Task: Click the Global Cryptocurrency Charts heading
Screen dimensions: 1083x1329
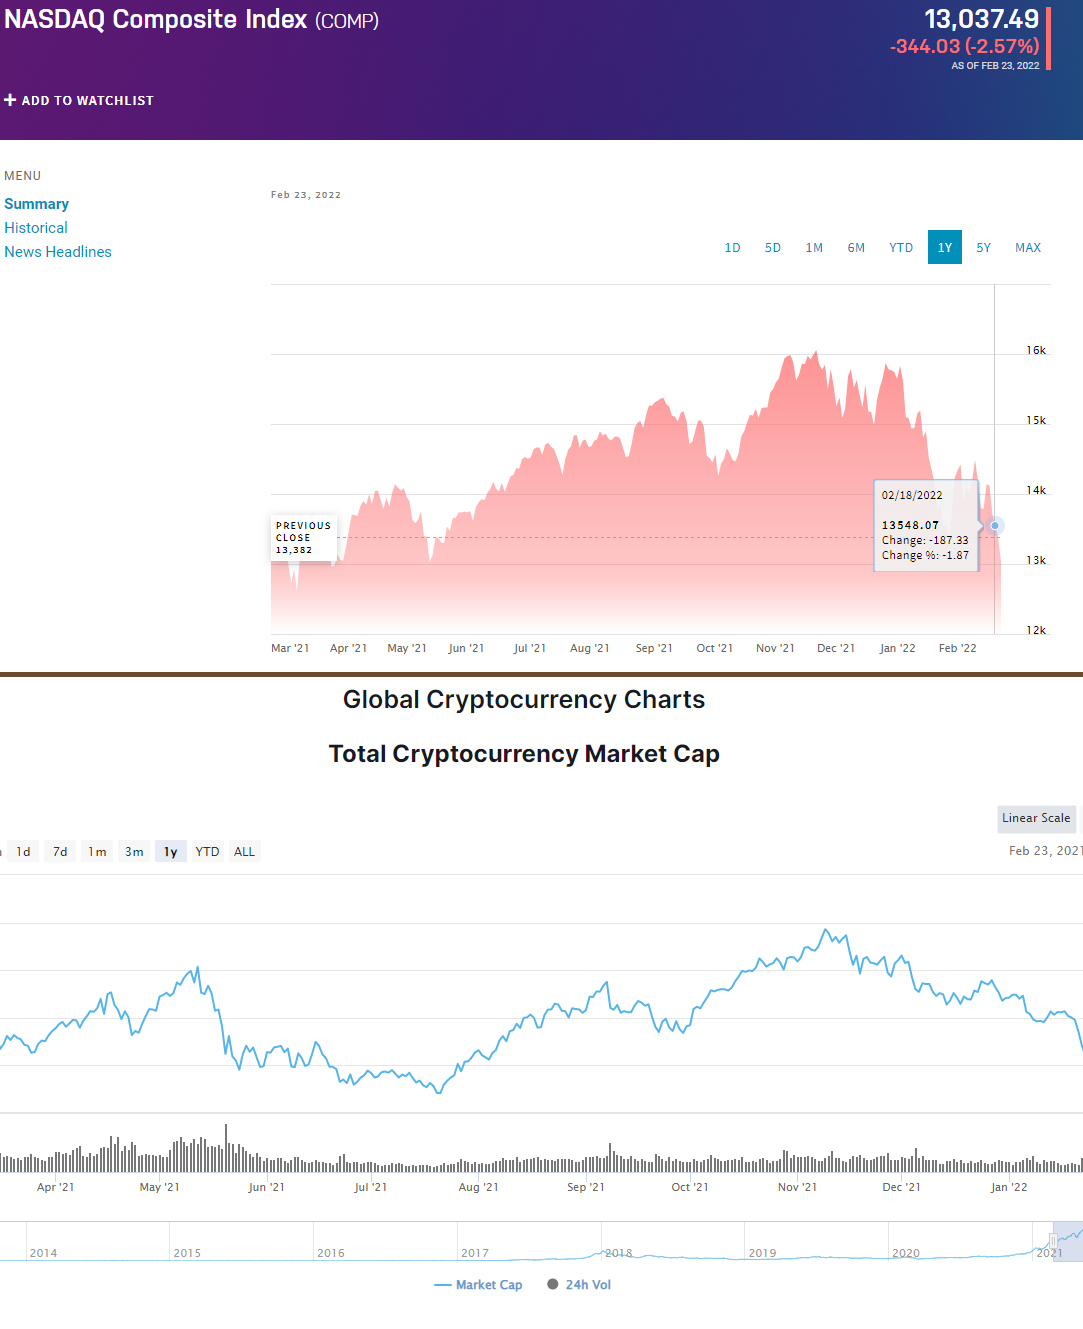Action: pyautogui.click(x=524, y=700)
